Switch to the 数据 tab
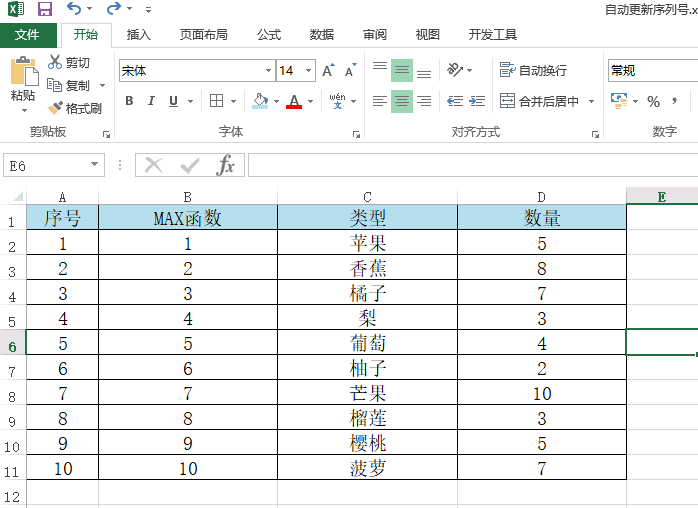The height and width of the screenshot is (508, 698). pyautogui.click(x=322, y=35)
